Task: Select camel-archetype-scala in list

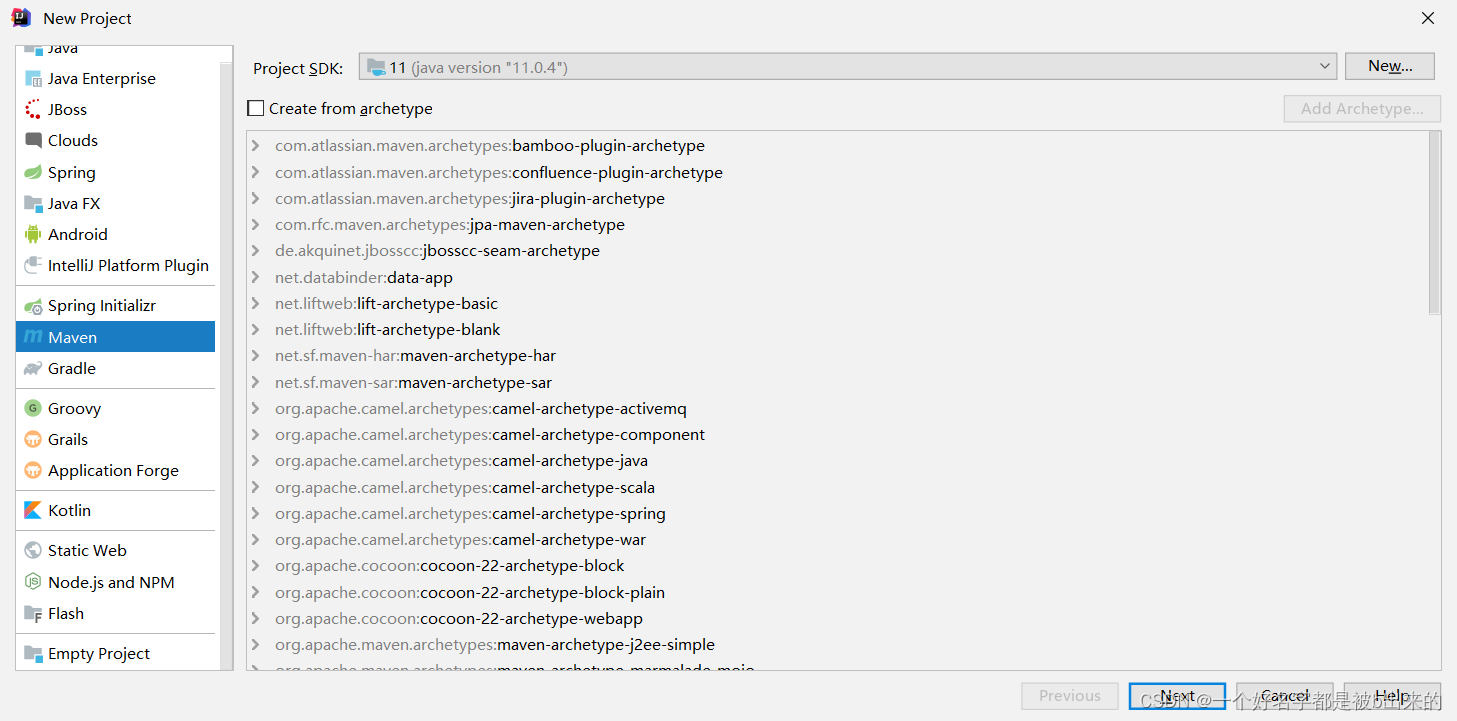Action: click(x=465, y=487)
